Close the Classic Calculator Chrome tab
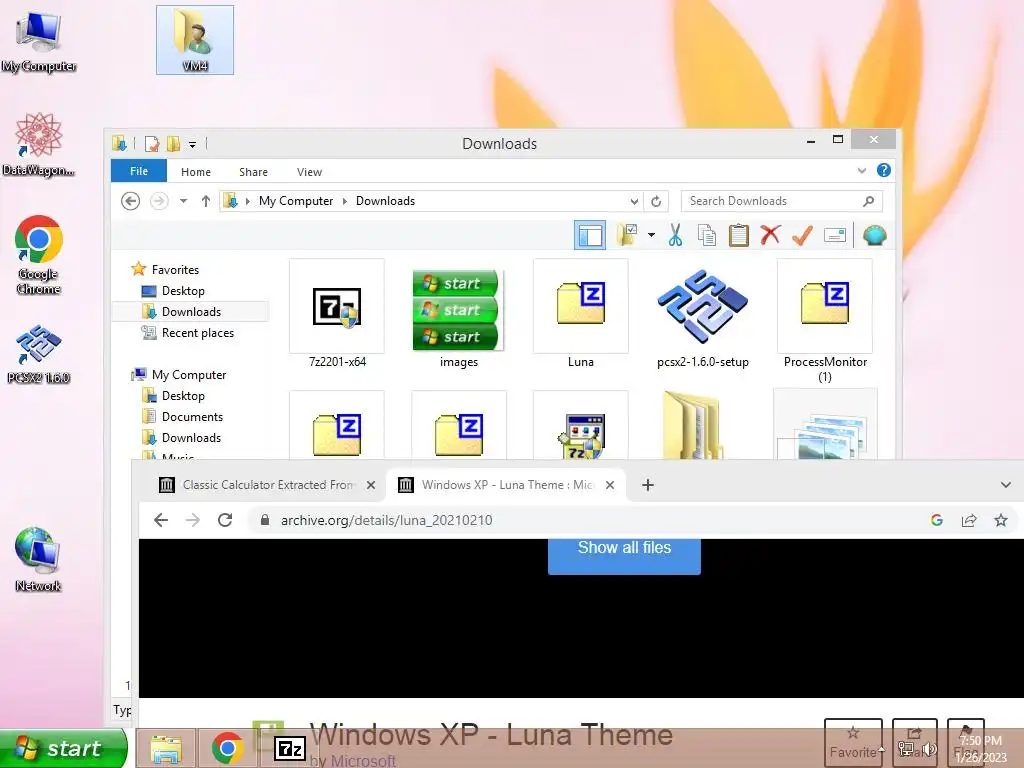The width and height of the screenshot is (1024, 768). pyautogui.click(x=371, y=485)
